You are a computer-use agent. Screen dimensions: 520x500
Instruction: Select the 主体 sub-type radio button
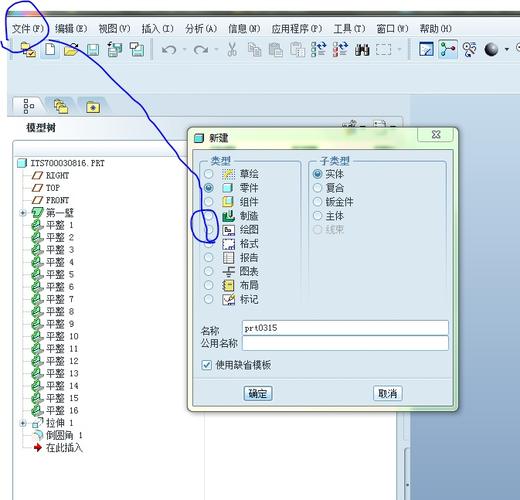[x=318, y=216]
